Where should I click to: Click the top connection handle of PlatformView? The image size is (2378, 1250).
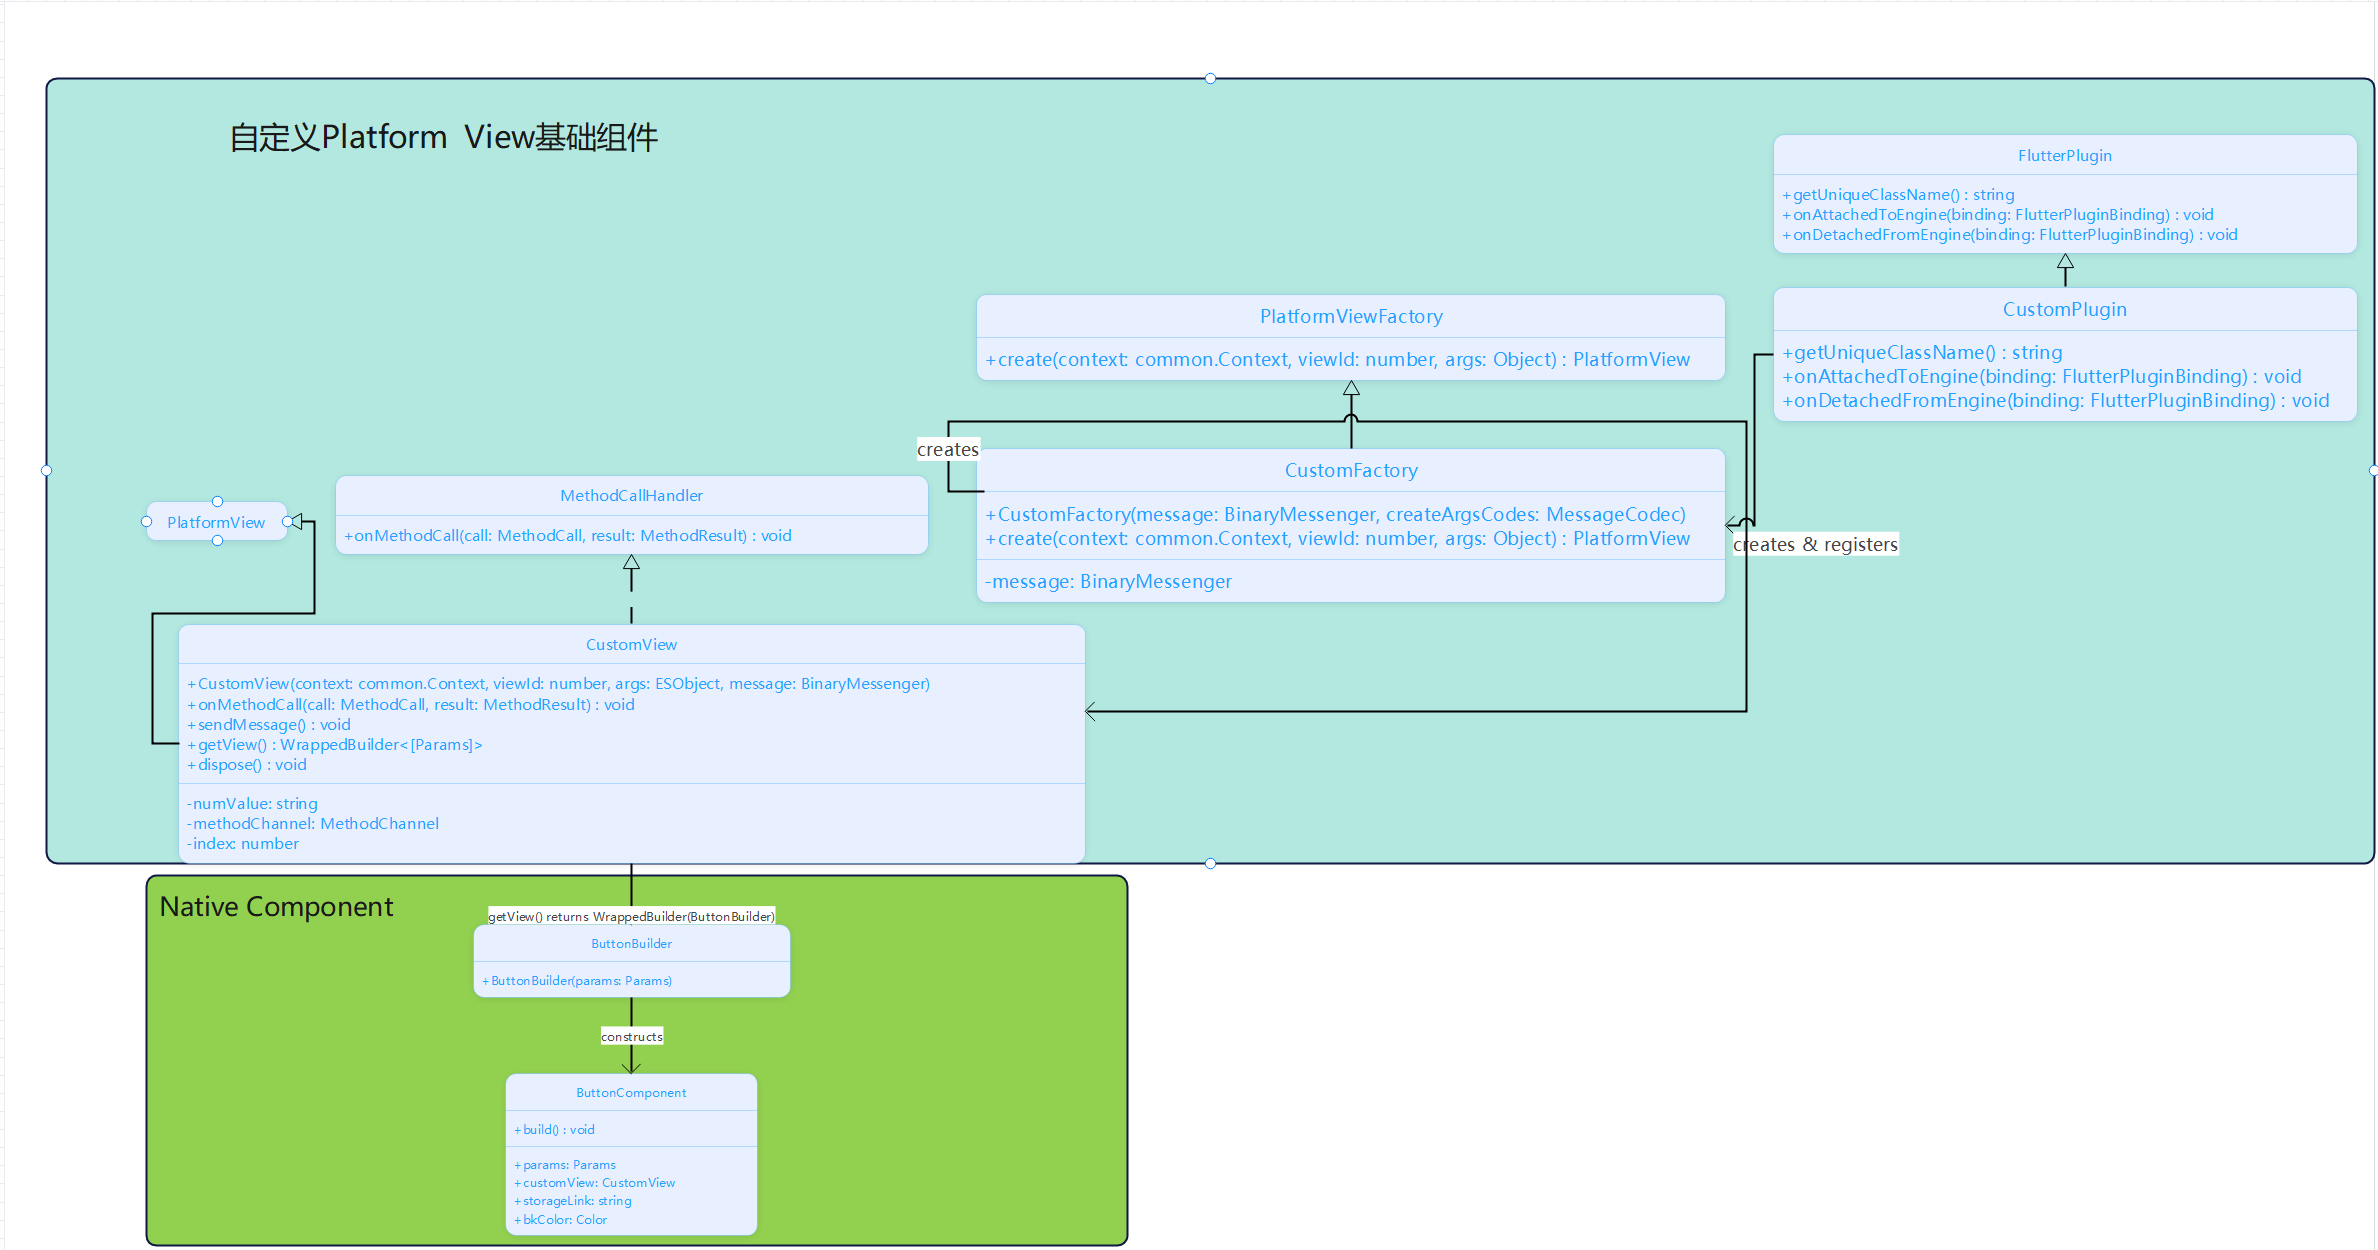tap(217, 502)
